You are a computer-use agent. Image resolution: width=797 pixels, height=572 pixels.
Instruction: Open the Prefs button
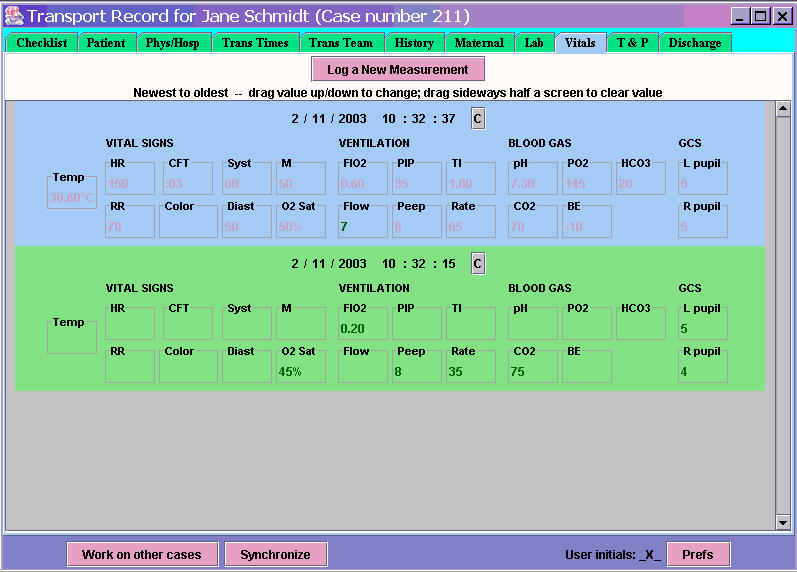coord(698,554)
